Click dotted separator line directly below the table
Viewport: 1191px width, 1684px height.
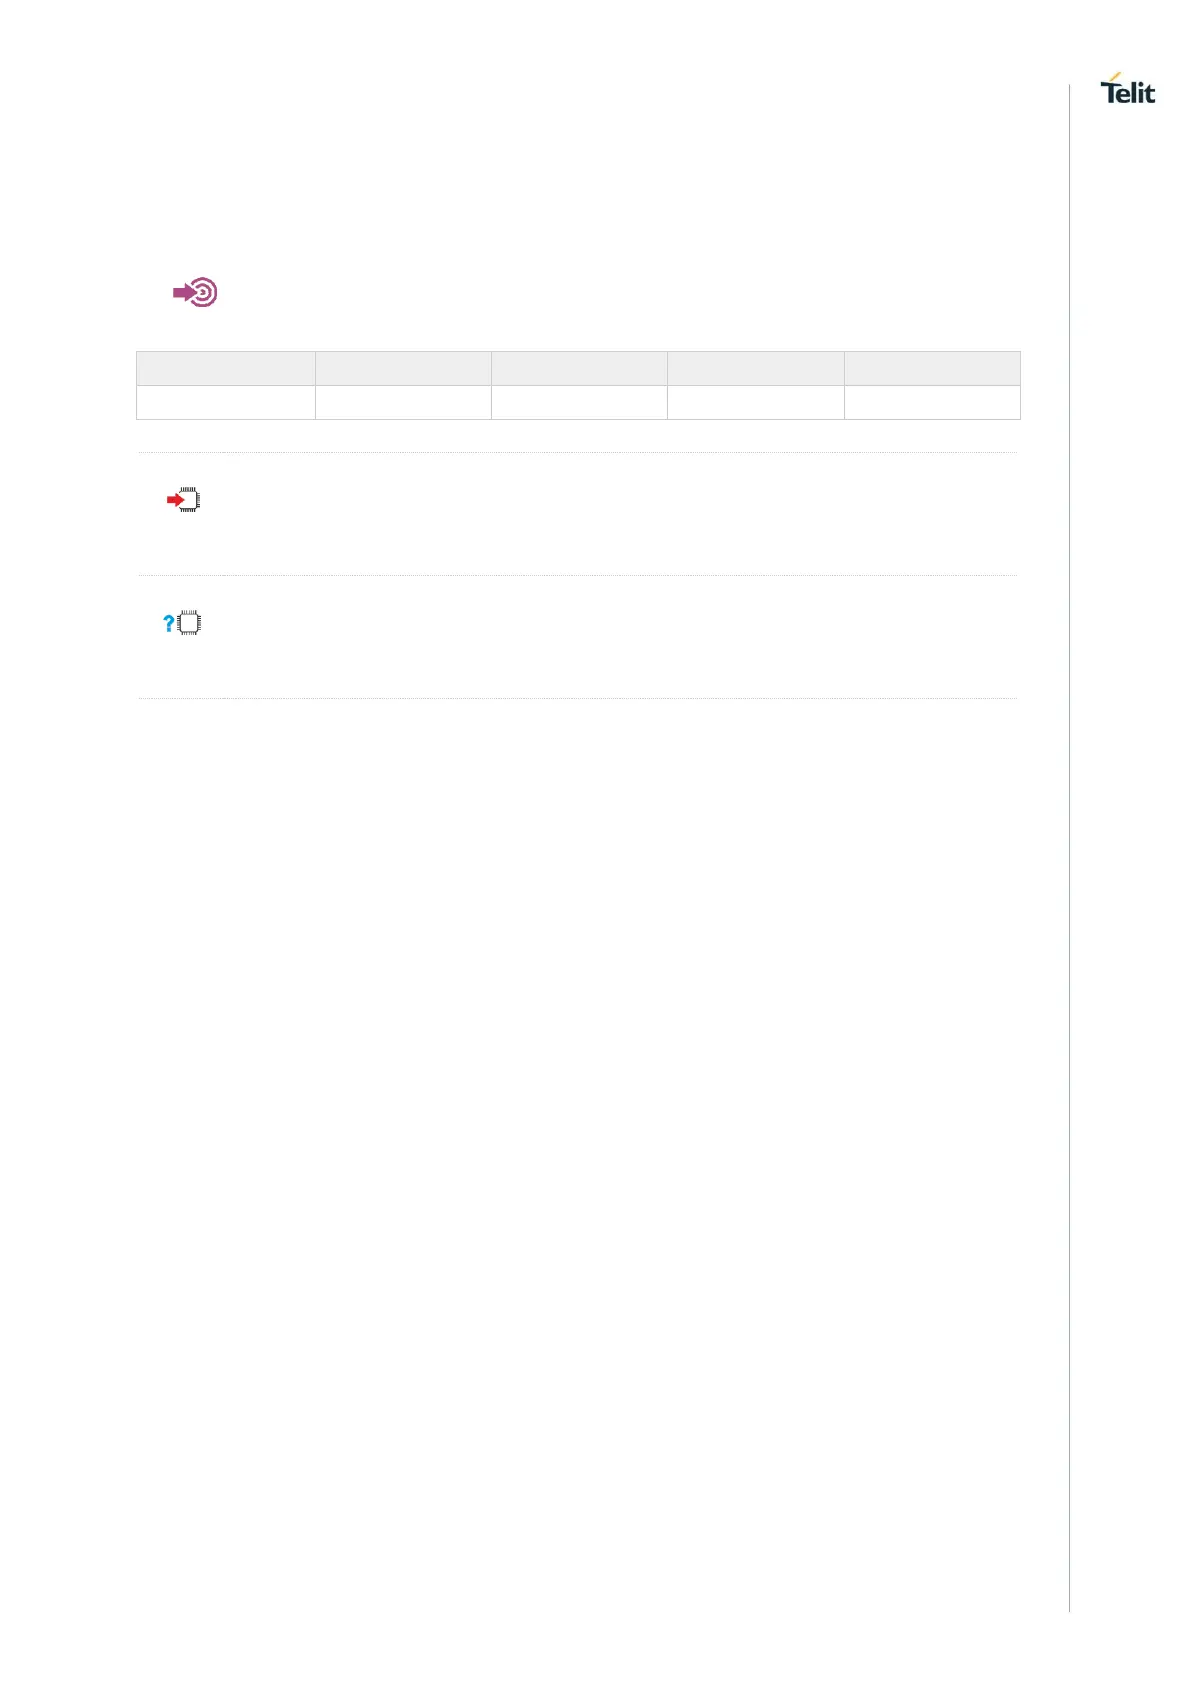tap(577, 452)
